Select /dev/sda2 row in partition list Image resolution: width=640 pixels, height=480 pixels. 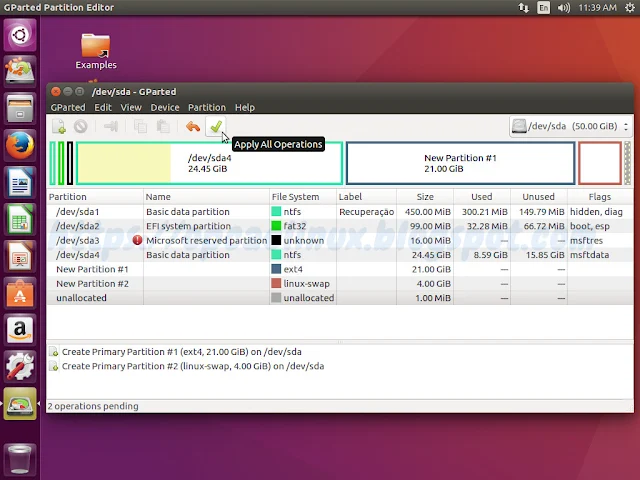click(x=340, y=226)
